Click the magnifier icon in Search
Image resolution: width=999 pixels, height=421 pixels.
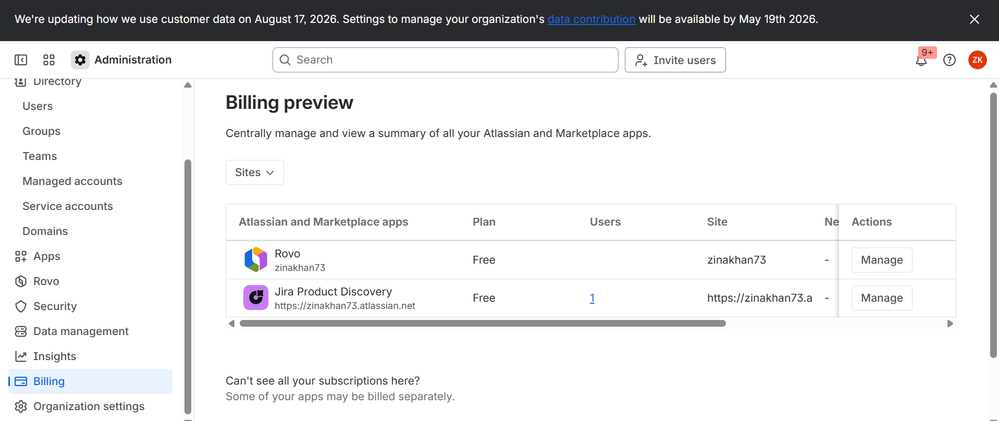pyautogui.click(x=285, y=60)
